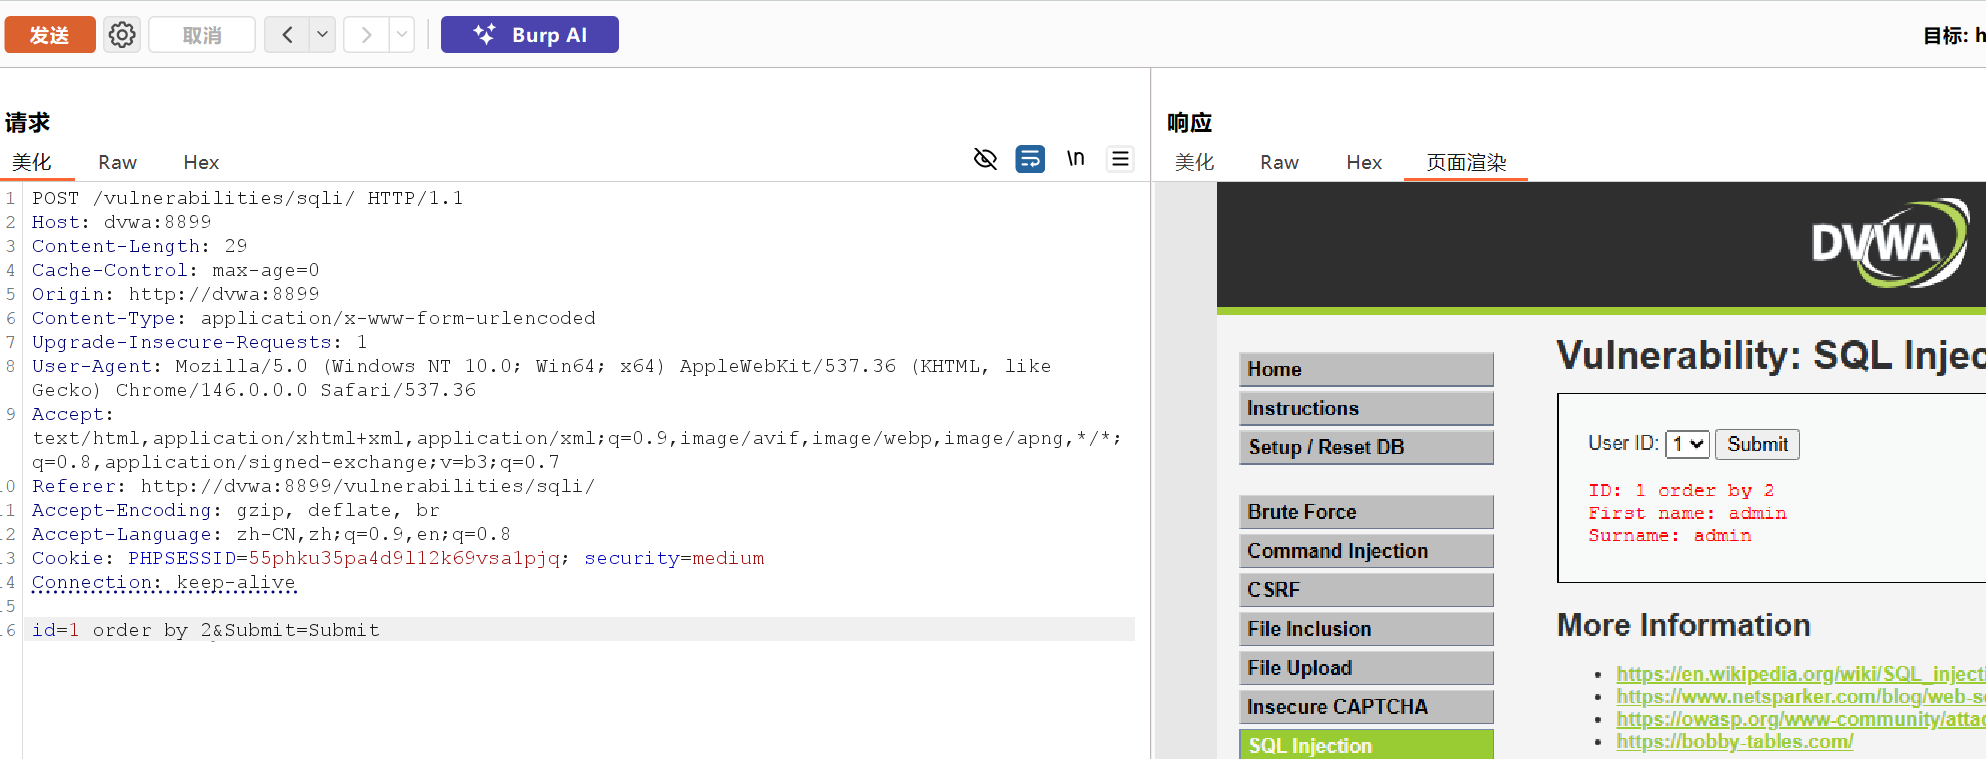Image resolution: width=1986 pixels, height=759 pixels.
Task: Click the DVWA logo in the rendered page
Action: click(x=1889, y=244)
